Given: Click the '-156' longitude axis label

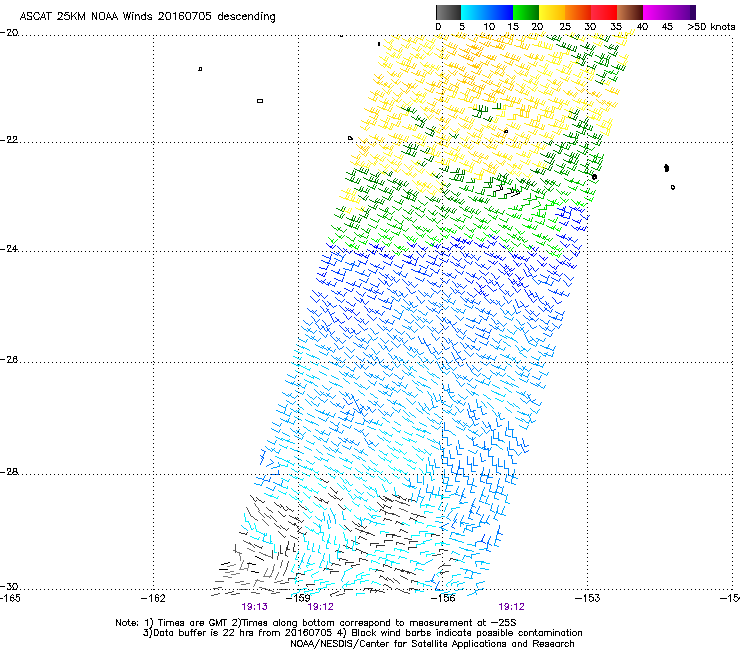Looking at the screenshot, I should pos(443,599).
